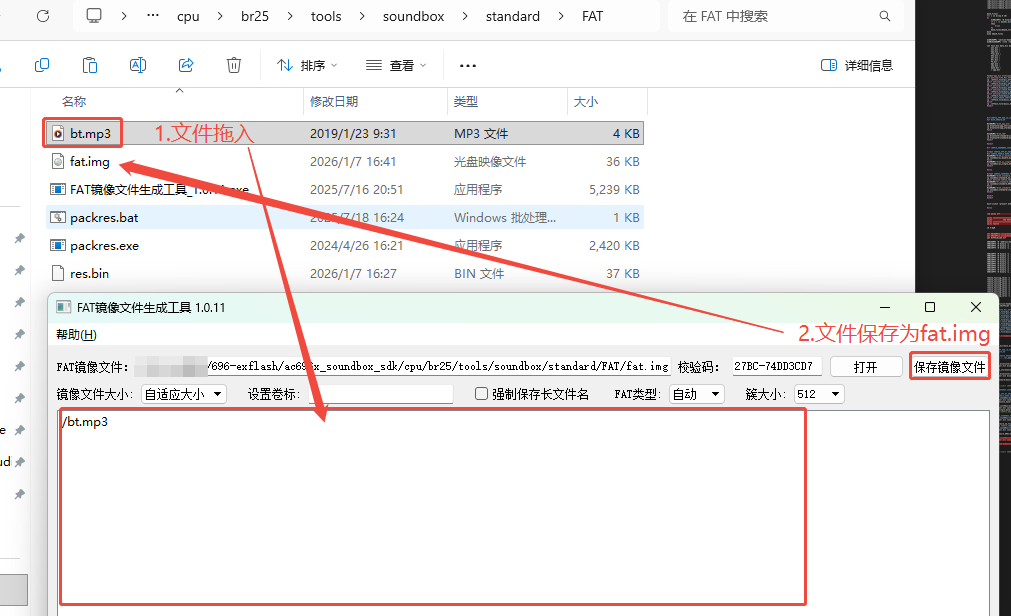
Task: Click the Share icon in the Explorer toolbar
Action: coord(186,65)
